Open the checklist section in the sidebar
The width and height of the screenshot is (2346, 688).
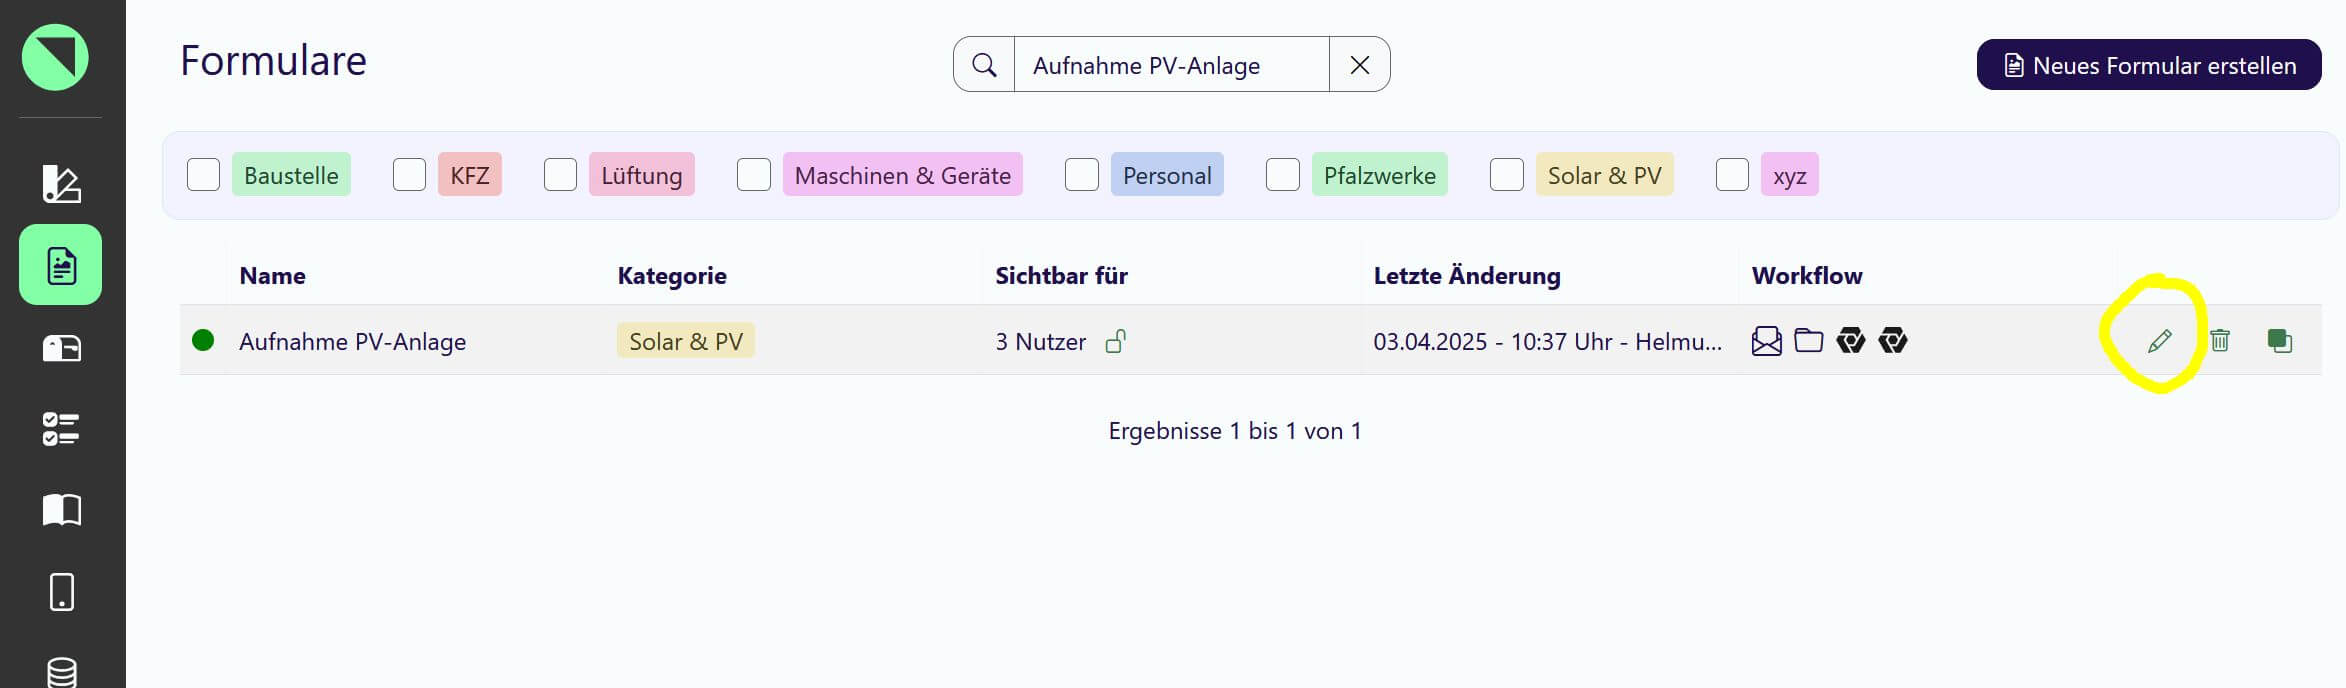pos(61,429)
